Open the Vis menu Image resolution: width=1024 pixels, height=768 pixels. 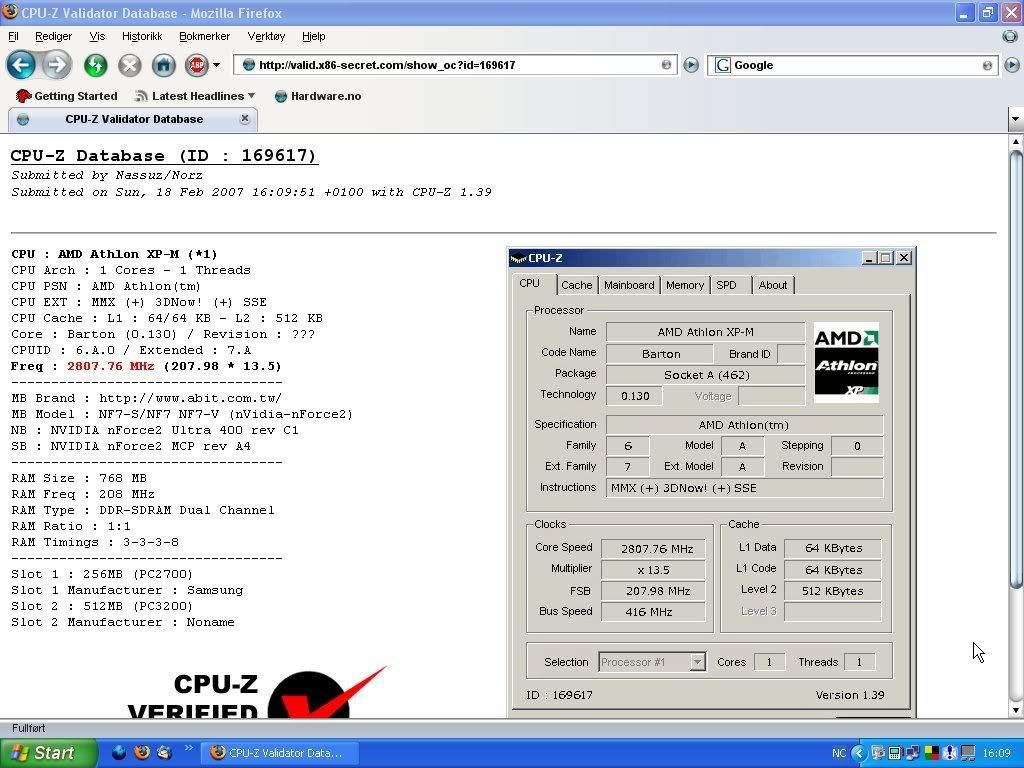pyautogui.click(x=97, y=36)
